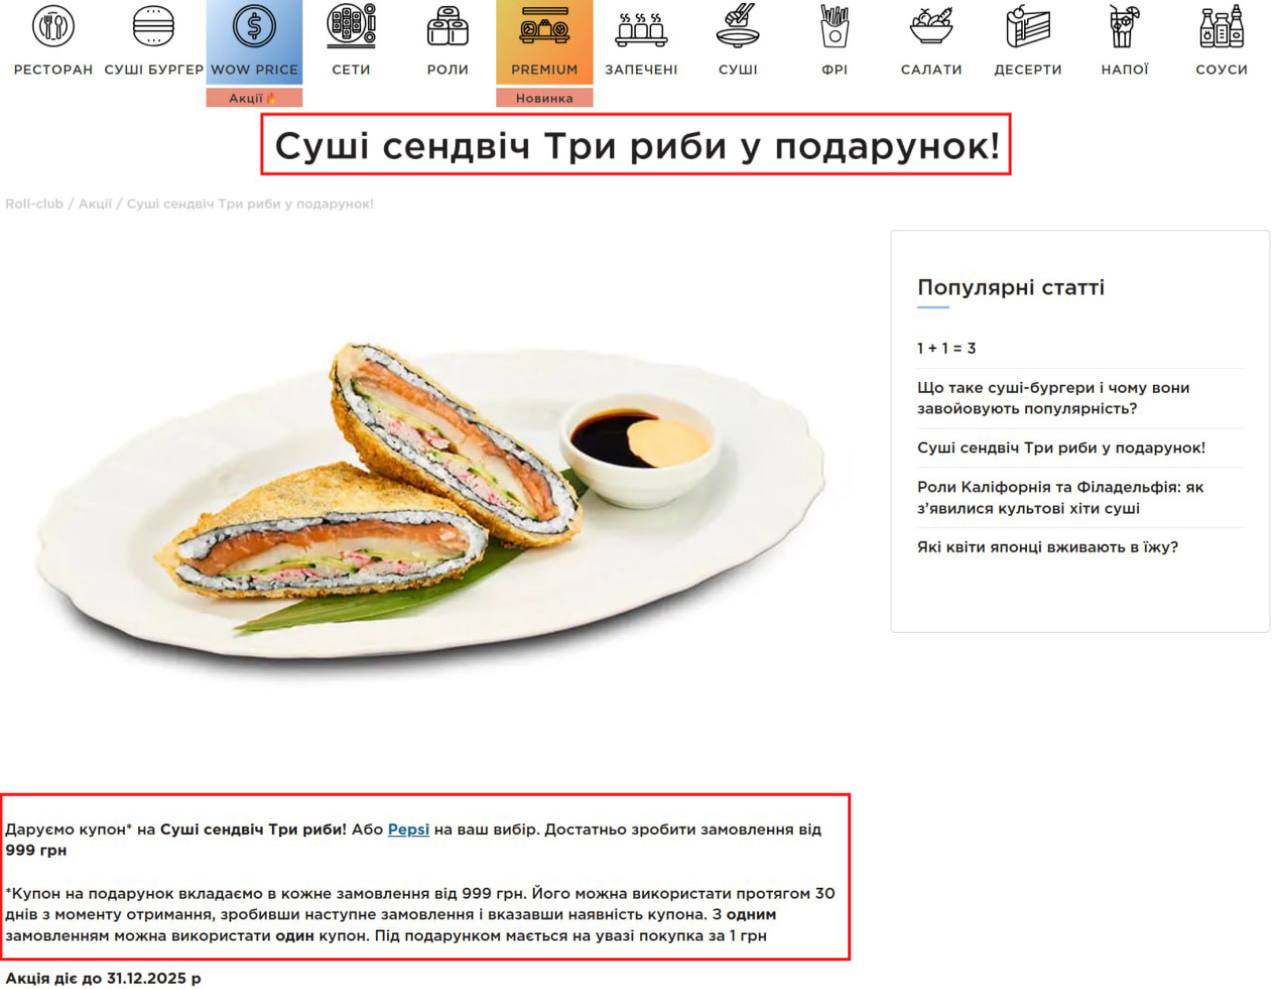
Task: Open the article 1 + 1 = 3
Action: tap(947, 348)
